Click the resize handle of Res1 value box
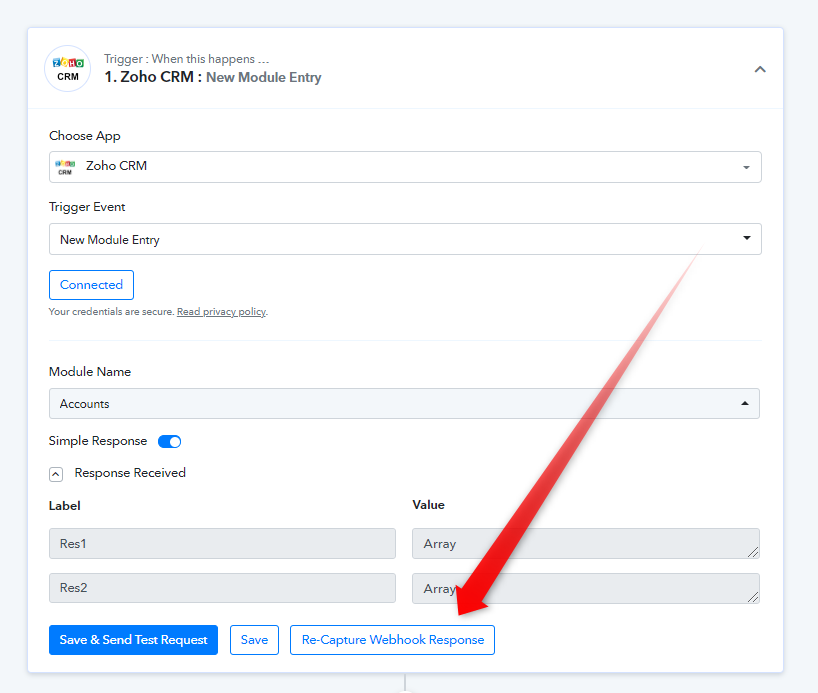The height and width of the screenshot is (693, 818). point(753,552)
